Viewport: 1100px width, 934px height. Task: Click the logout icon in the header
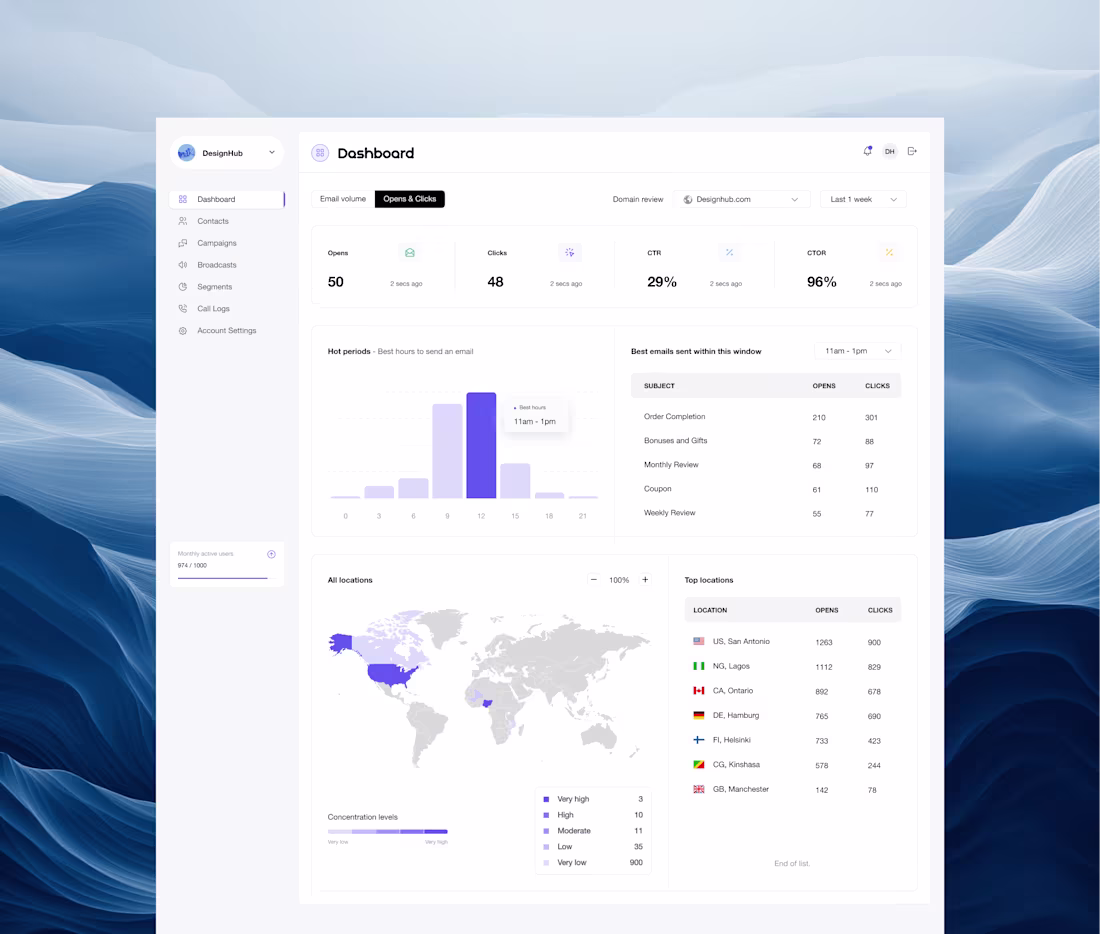912,150
